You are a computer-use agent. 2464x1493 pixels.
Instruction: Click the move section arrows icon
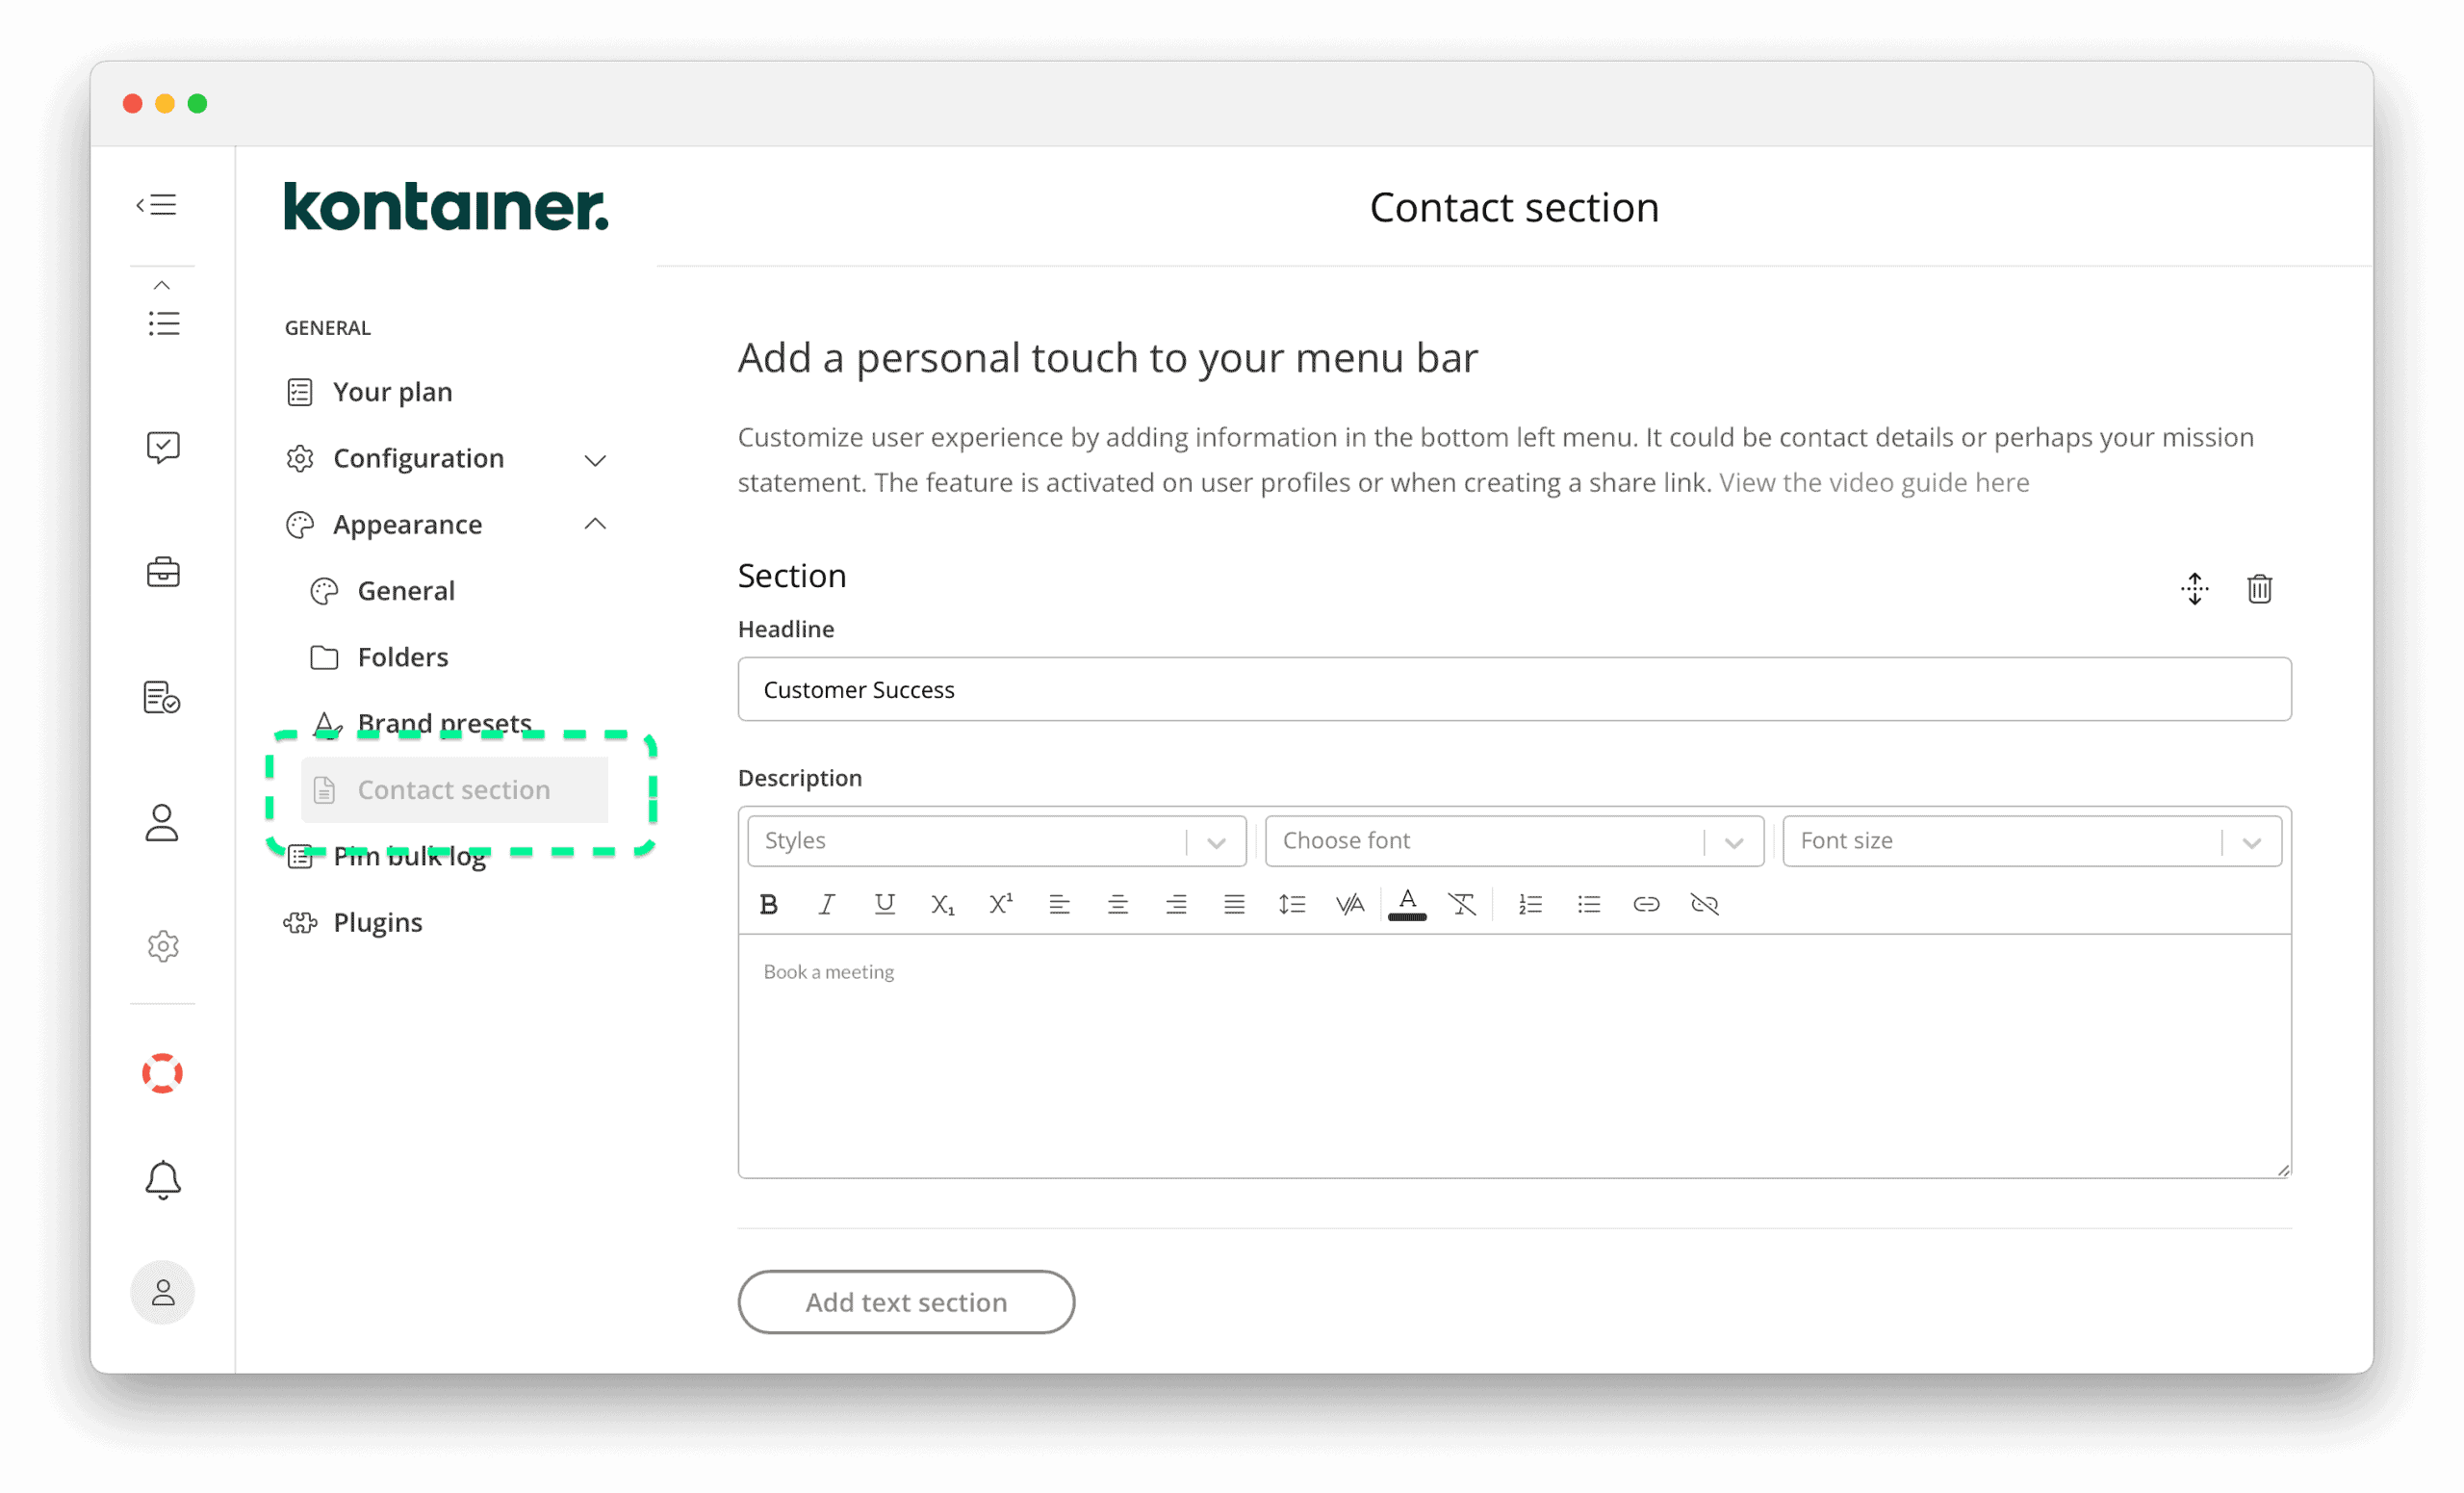pos(2194,589)
